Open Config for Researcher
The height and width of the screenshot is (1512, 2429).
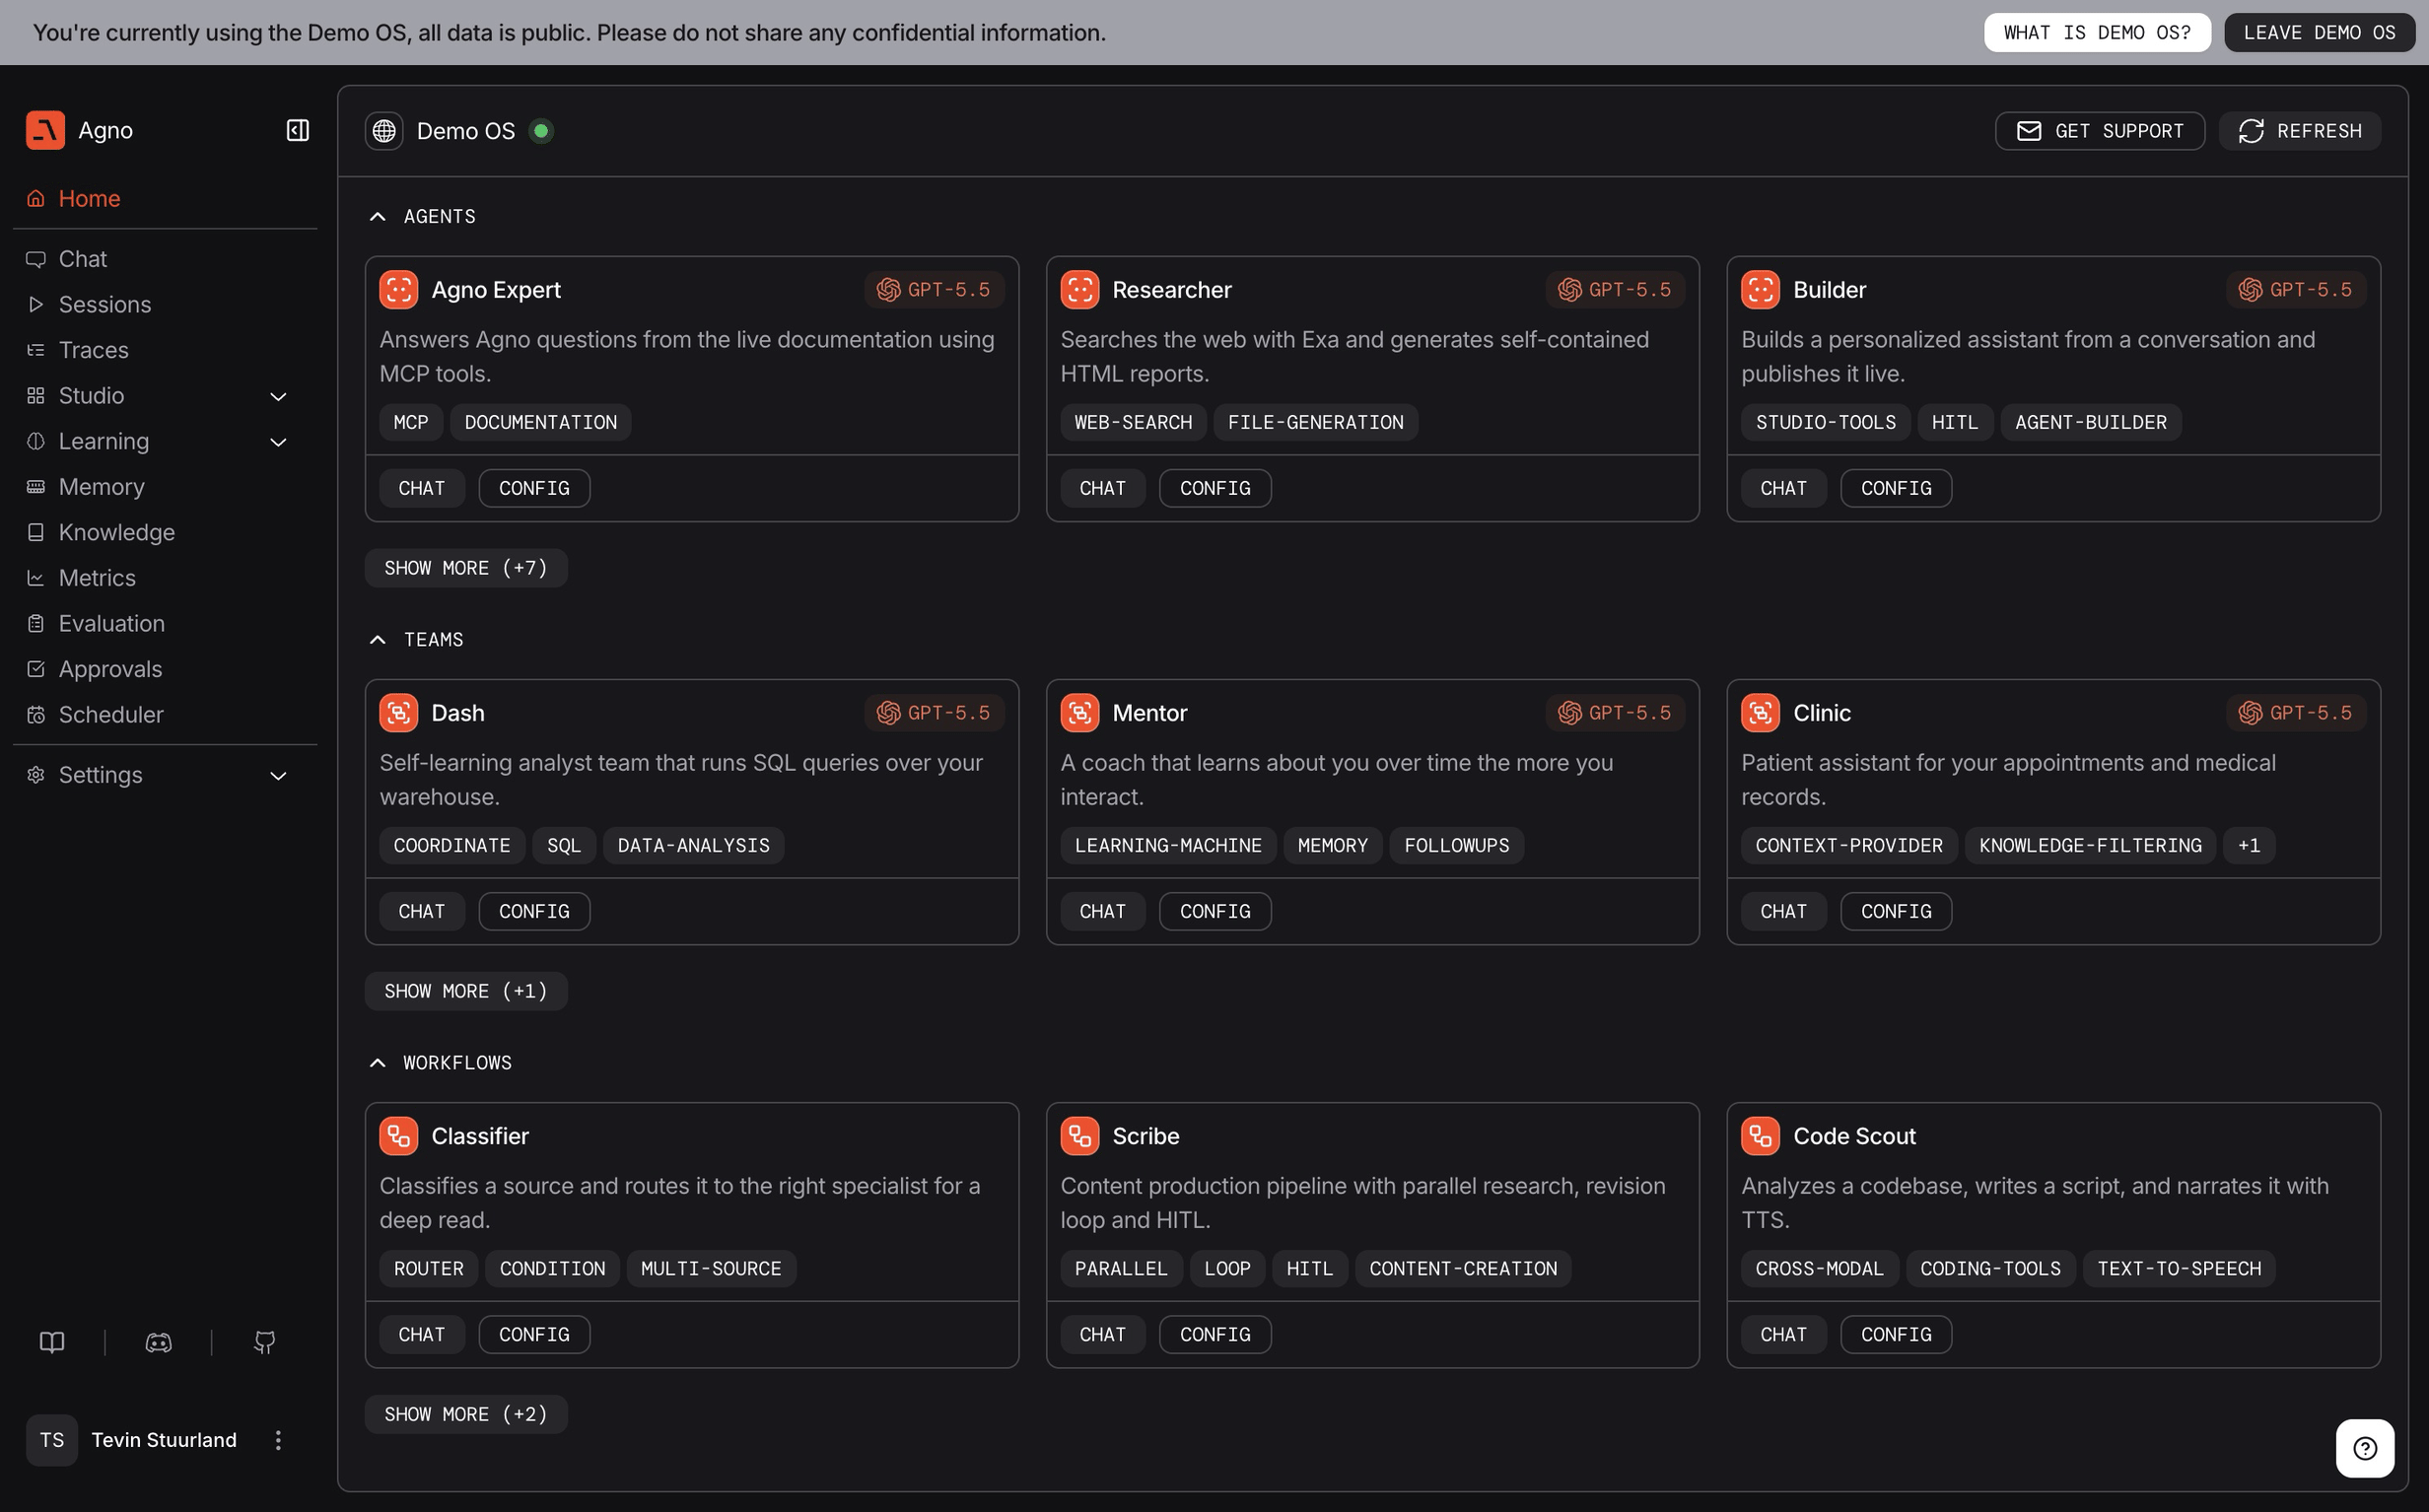coord(1215,488)
